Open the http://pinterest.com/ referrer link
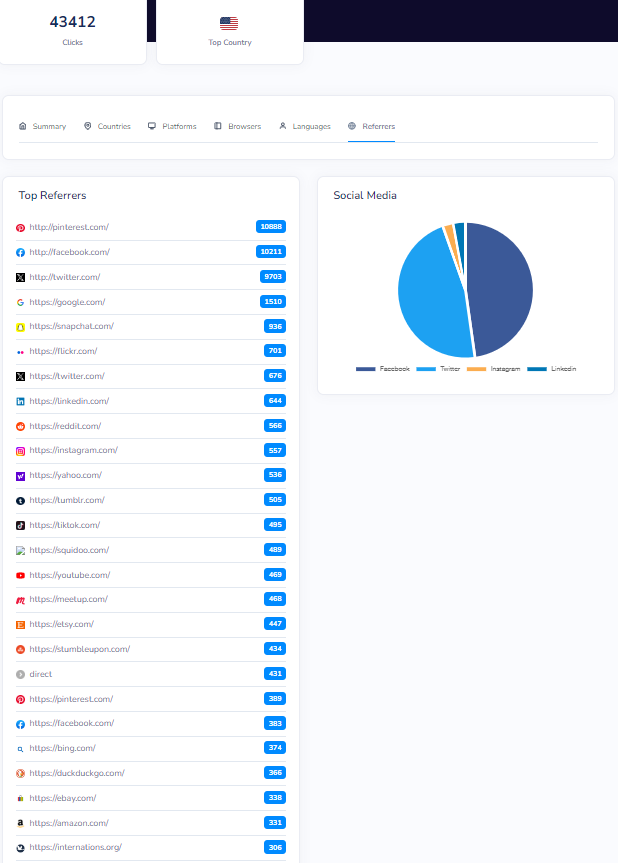 pos(69,227)
